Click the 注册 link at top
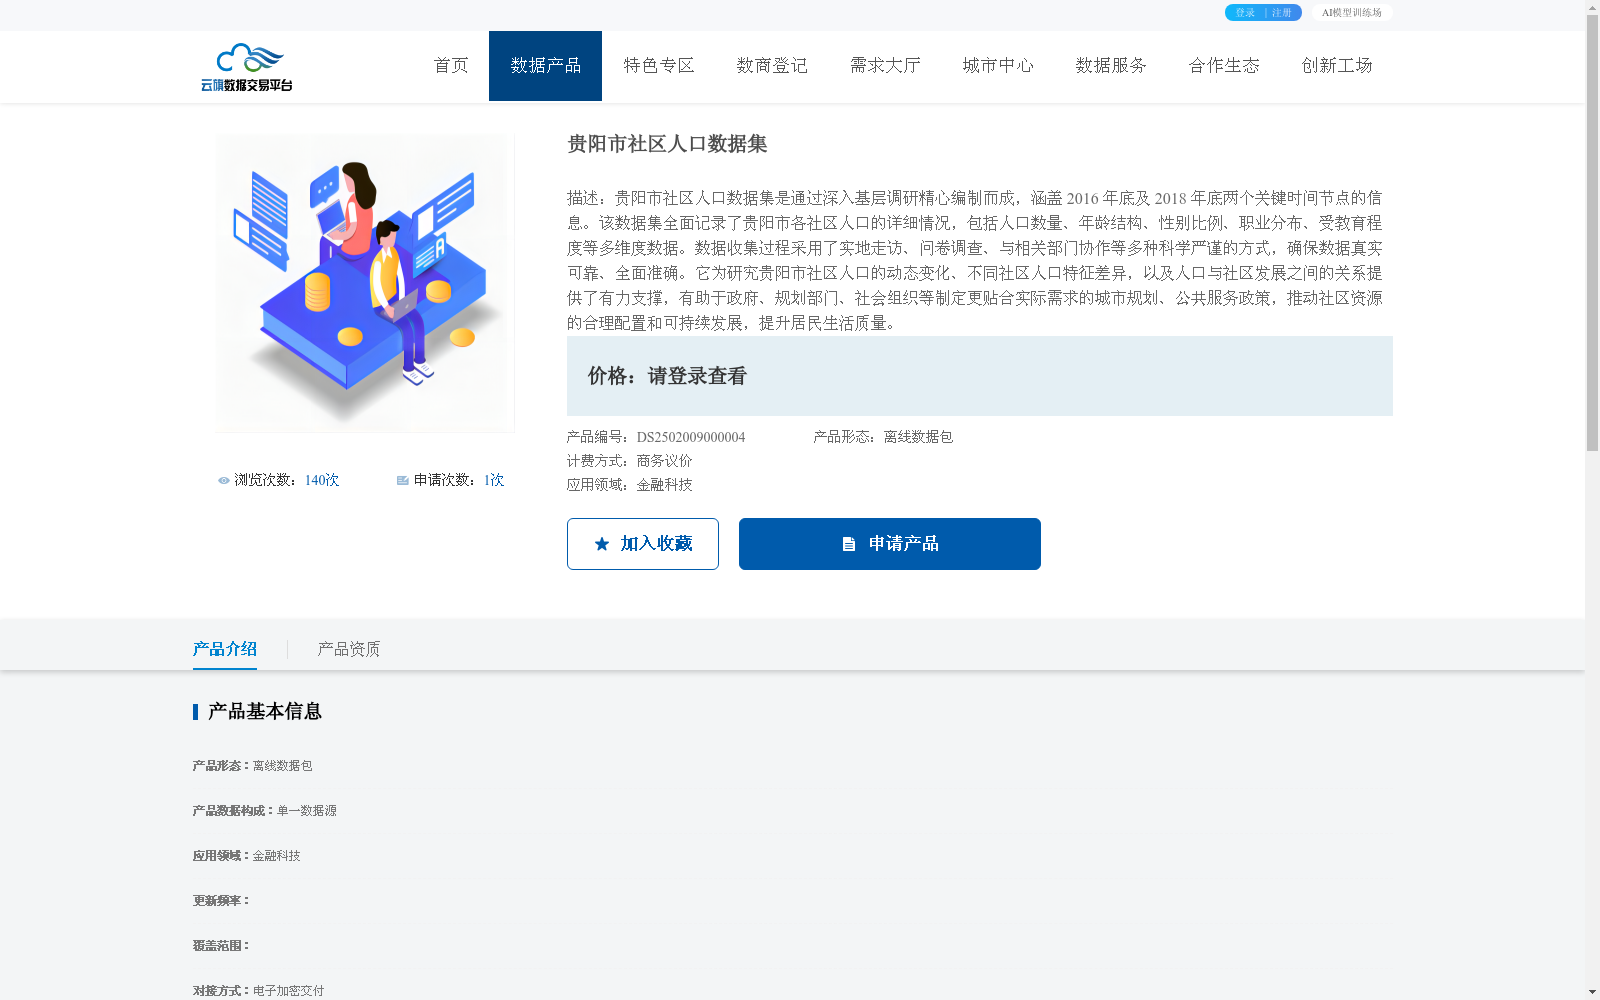Screen dimensions: 1600x1000 1282,13
